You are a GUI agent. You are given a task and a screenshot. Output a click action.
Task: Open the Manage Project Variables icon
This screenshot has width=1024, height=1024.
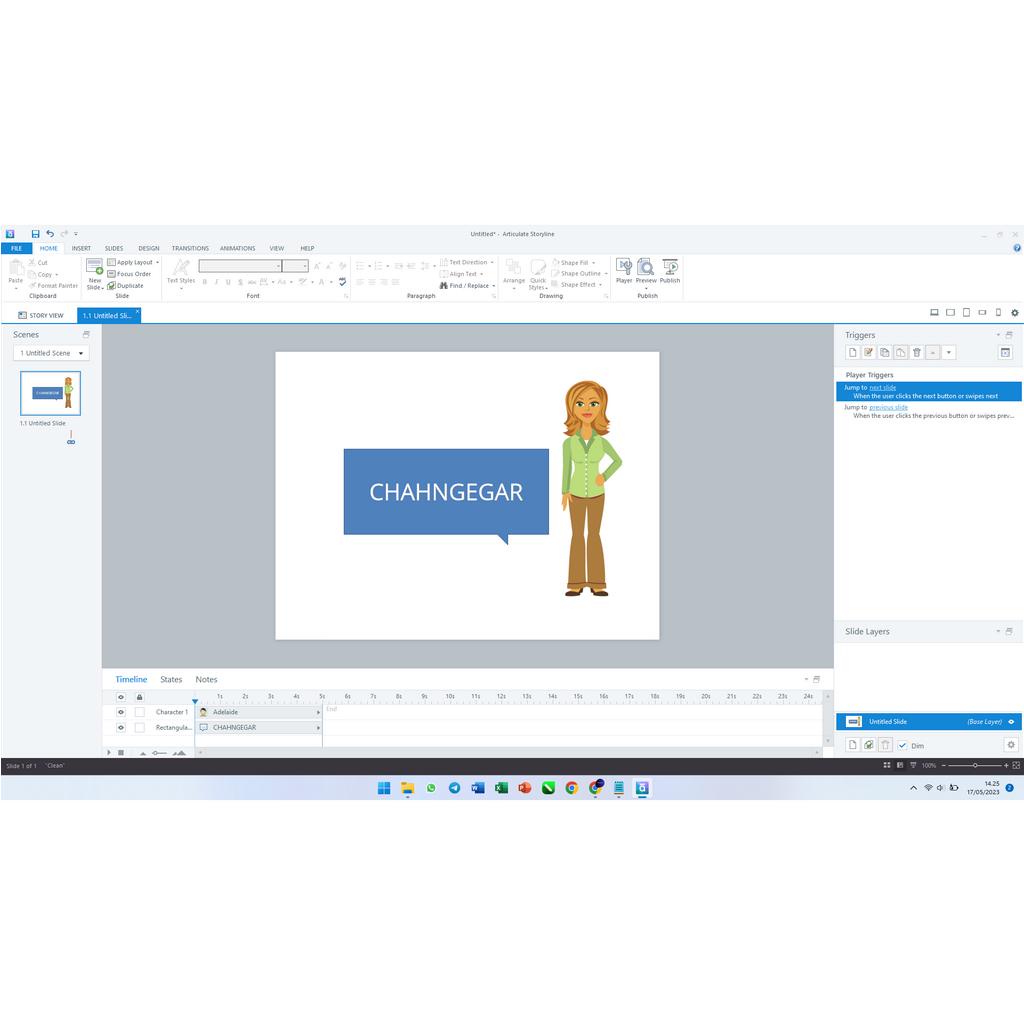tap(1005, 352)
